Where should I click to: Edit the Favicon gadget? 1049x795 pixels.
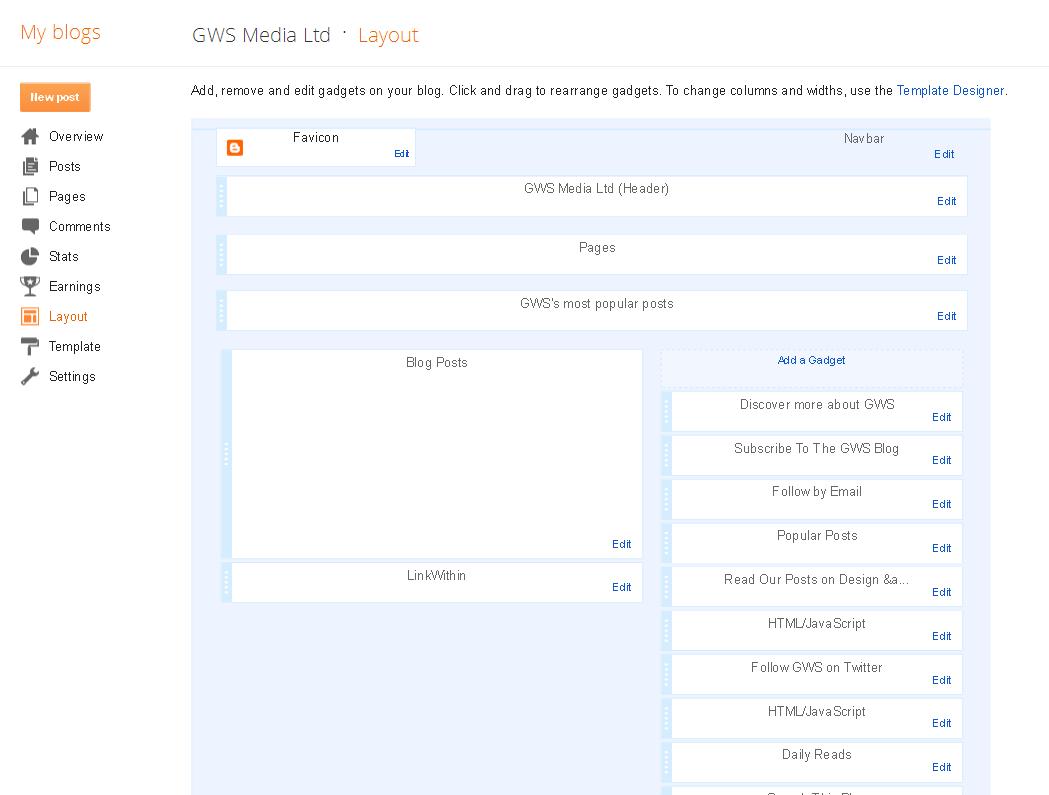coord(401,154)
